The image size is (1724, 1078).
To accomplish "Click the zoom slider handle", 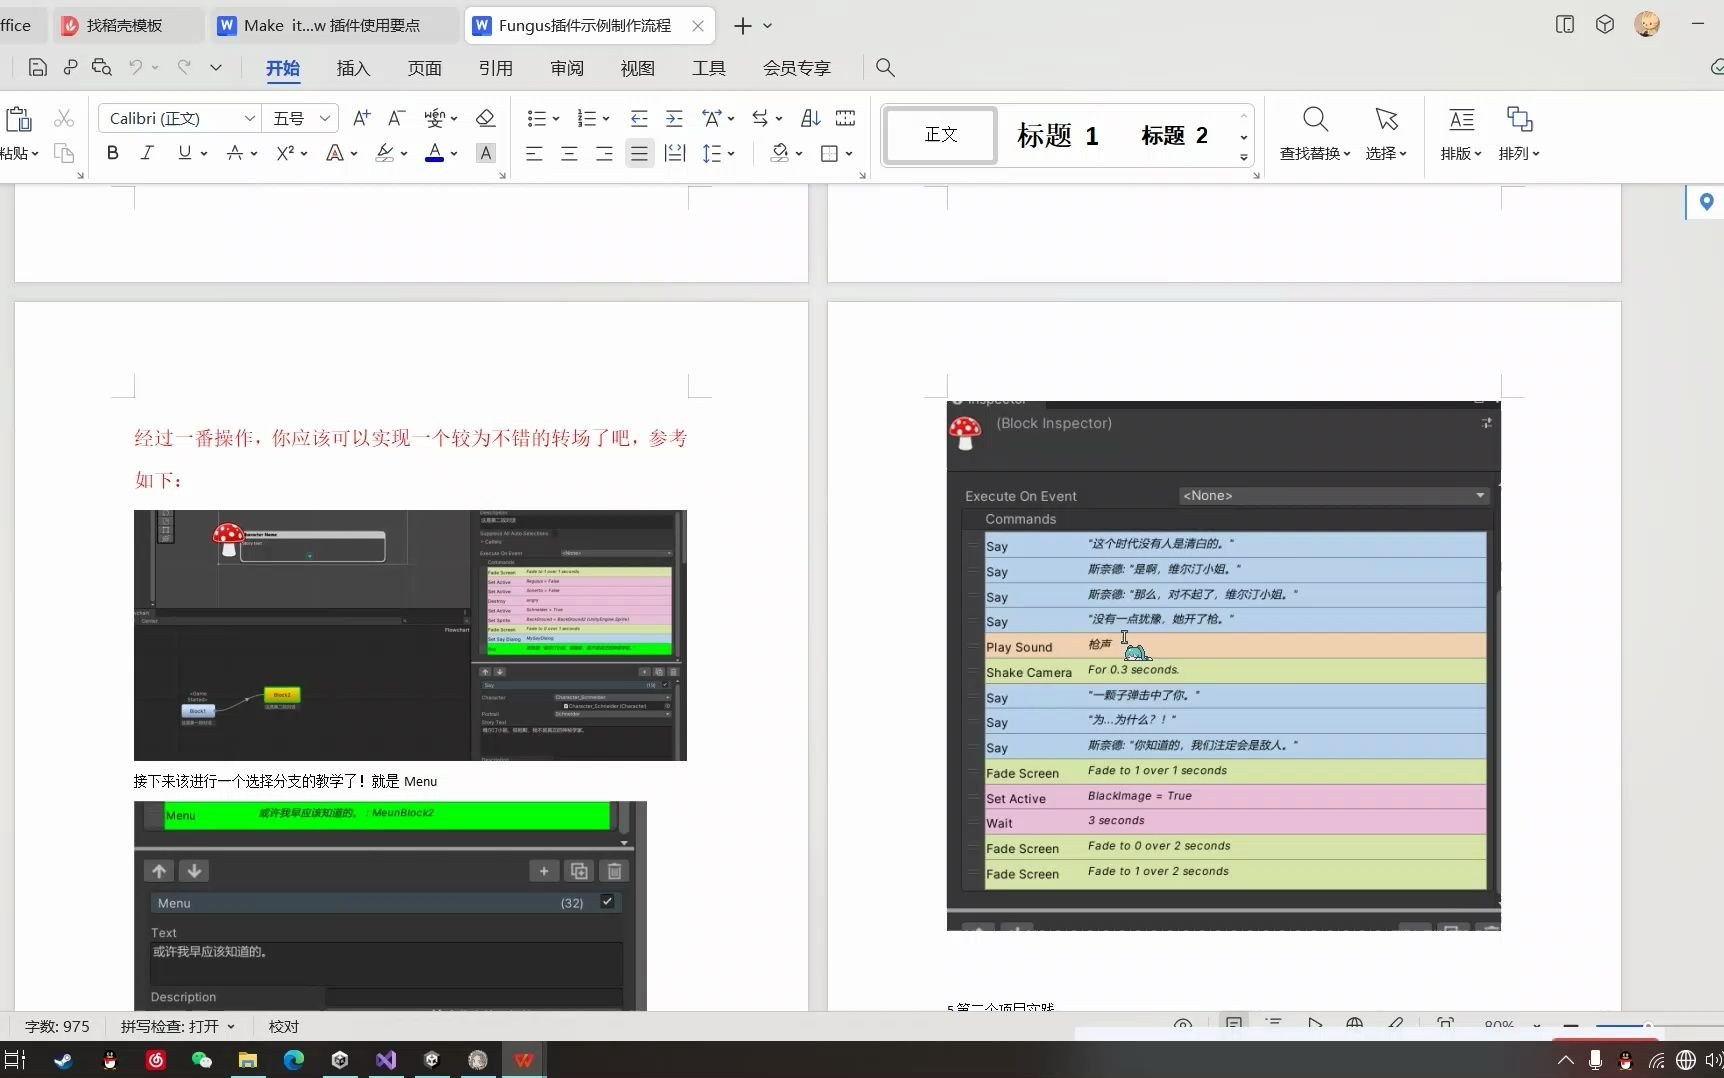I will pyautogui.click(x=1647, y=1025).
